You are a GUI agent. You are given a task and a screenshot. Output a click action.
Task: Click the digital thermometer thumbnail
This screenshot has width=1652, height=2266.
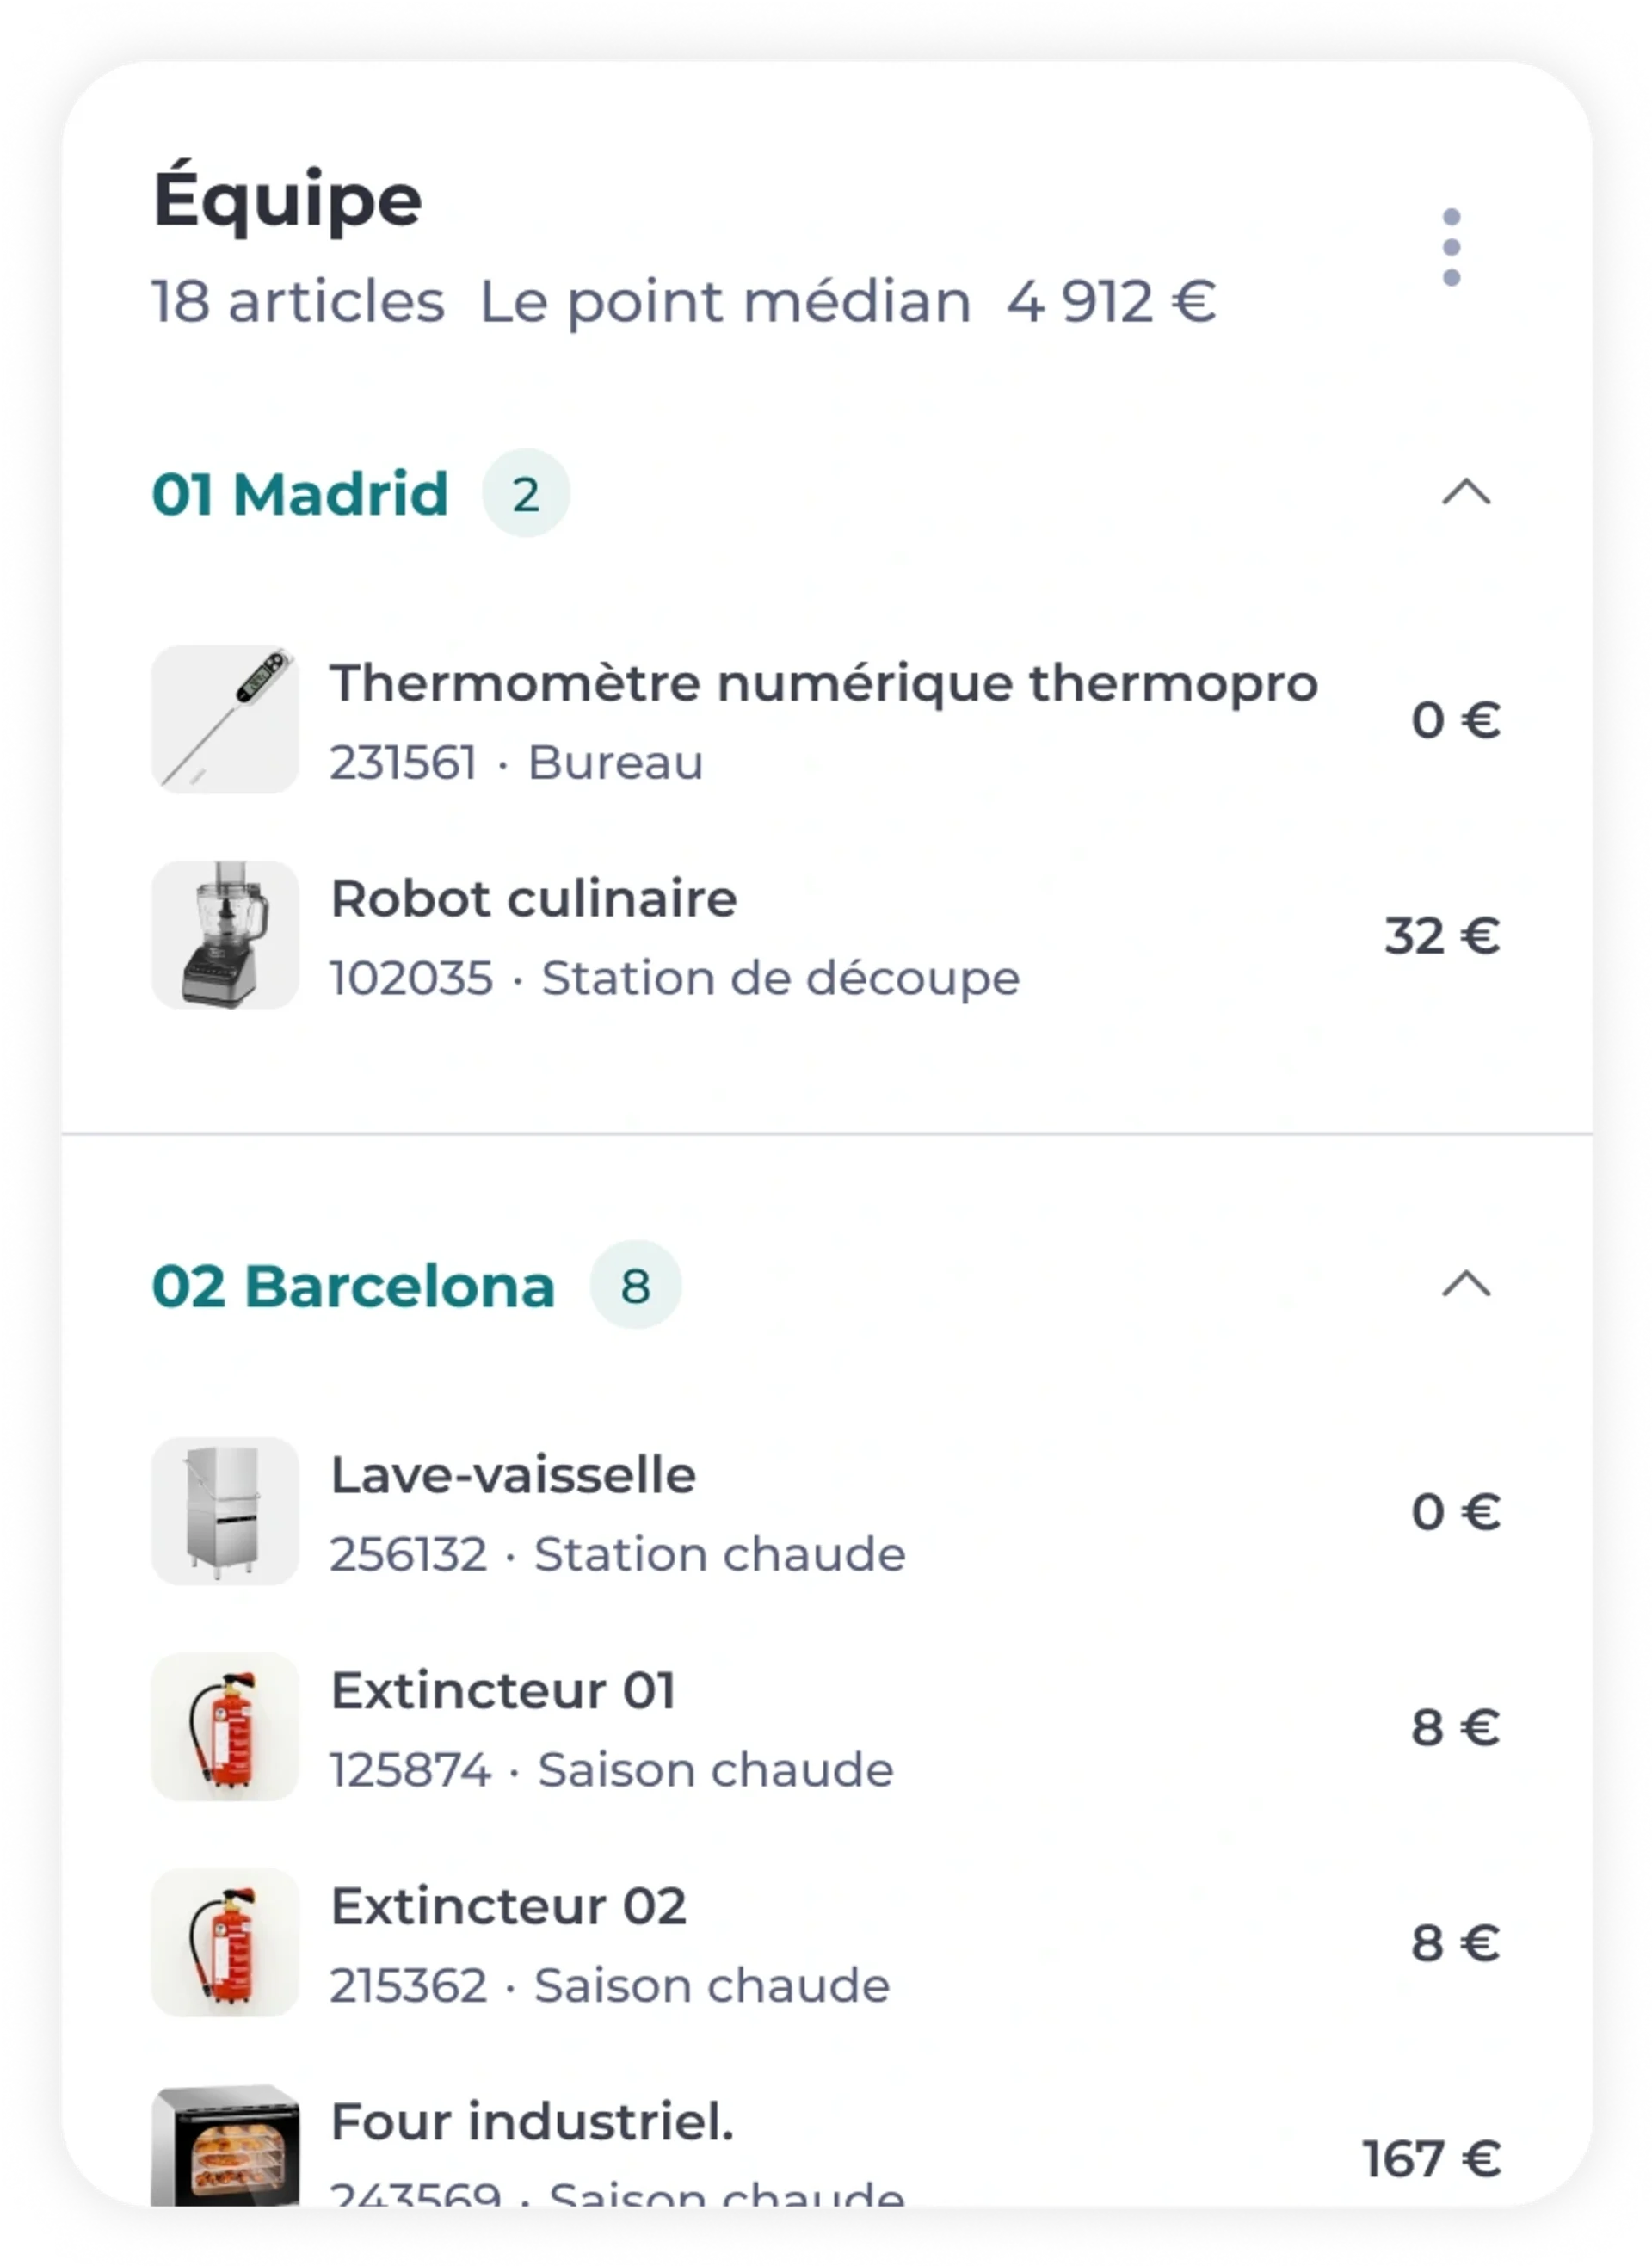tap(225, 719)
